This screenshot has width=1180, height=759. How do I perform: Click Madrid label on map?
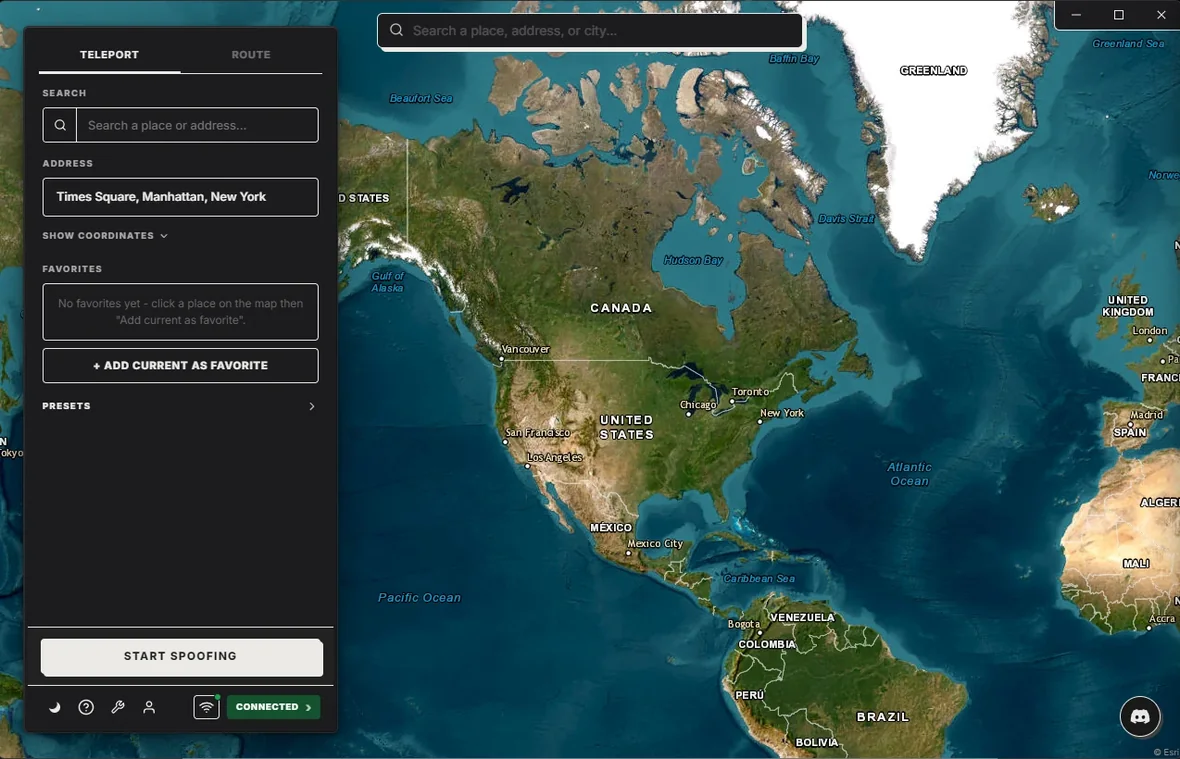pos(1146,415)
